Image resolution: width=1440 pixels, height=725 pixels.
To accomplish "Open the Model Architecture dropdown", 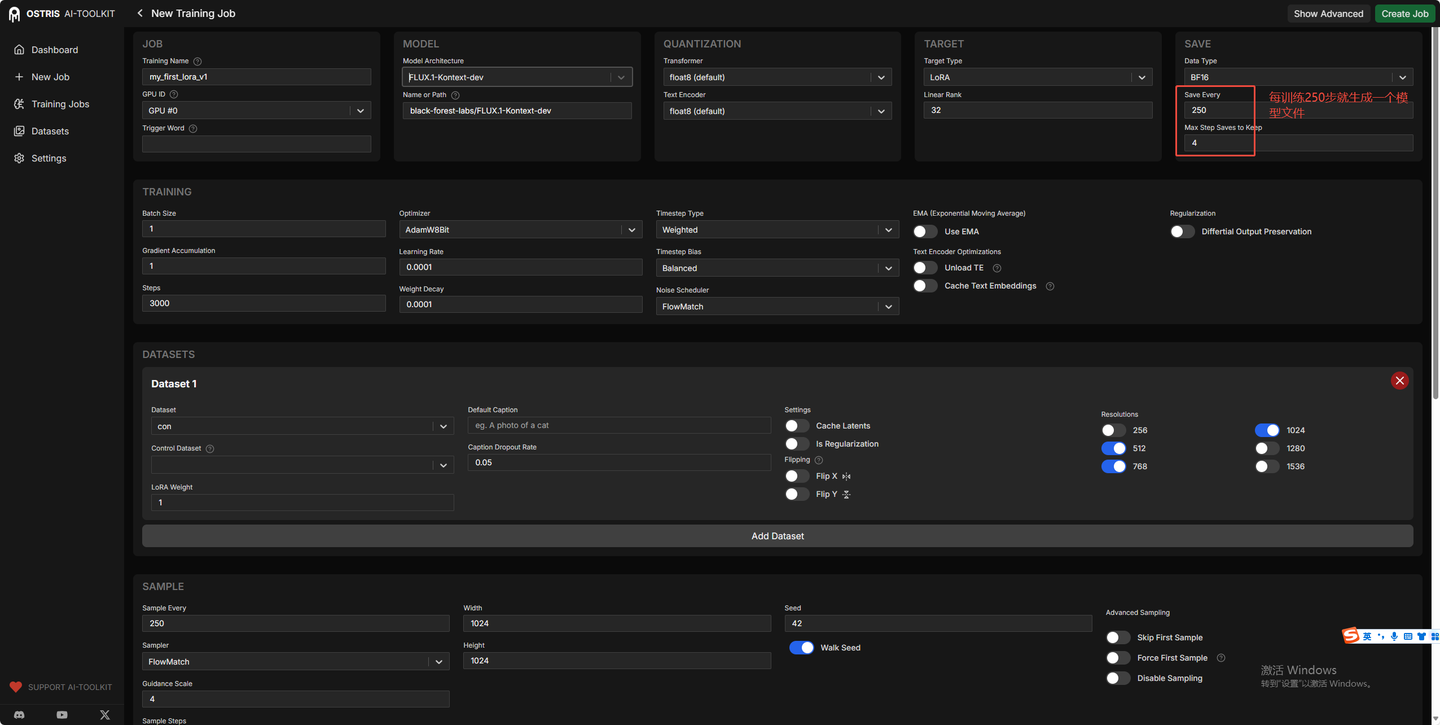I will (x=517, y=77).
